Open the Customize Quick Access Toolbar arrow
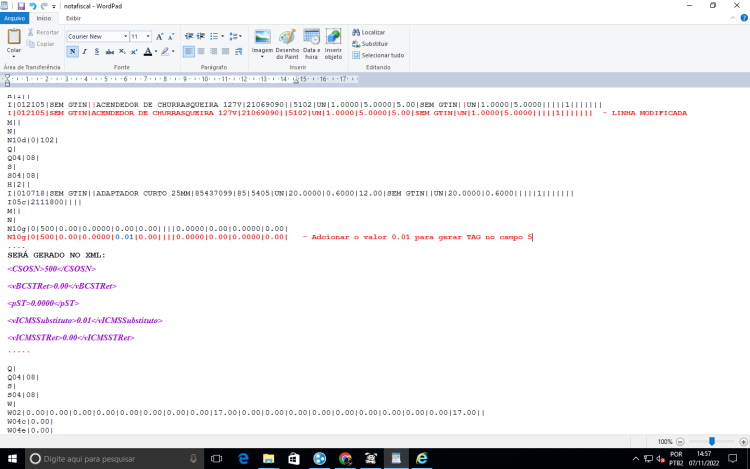This screenshot has height=469, width=750. point(54,6)
